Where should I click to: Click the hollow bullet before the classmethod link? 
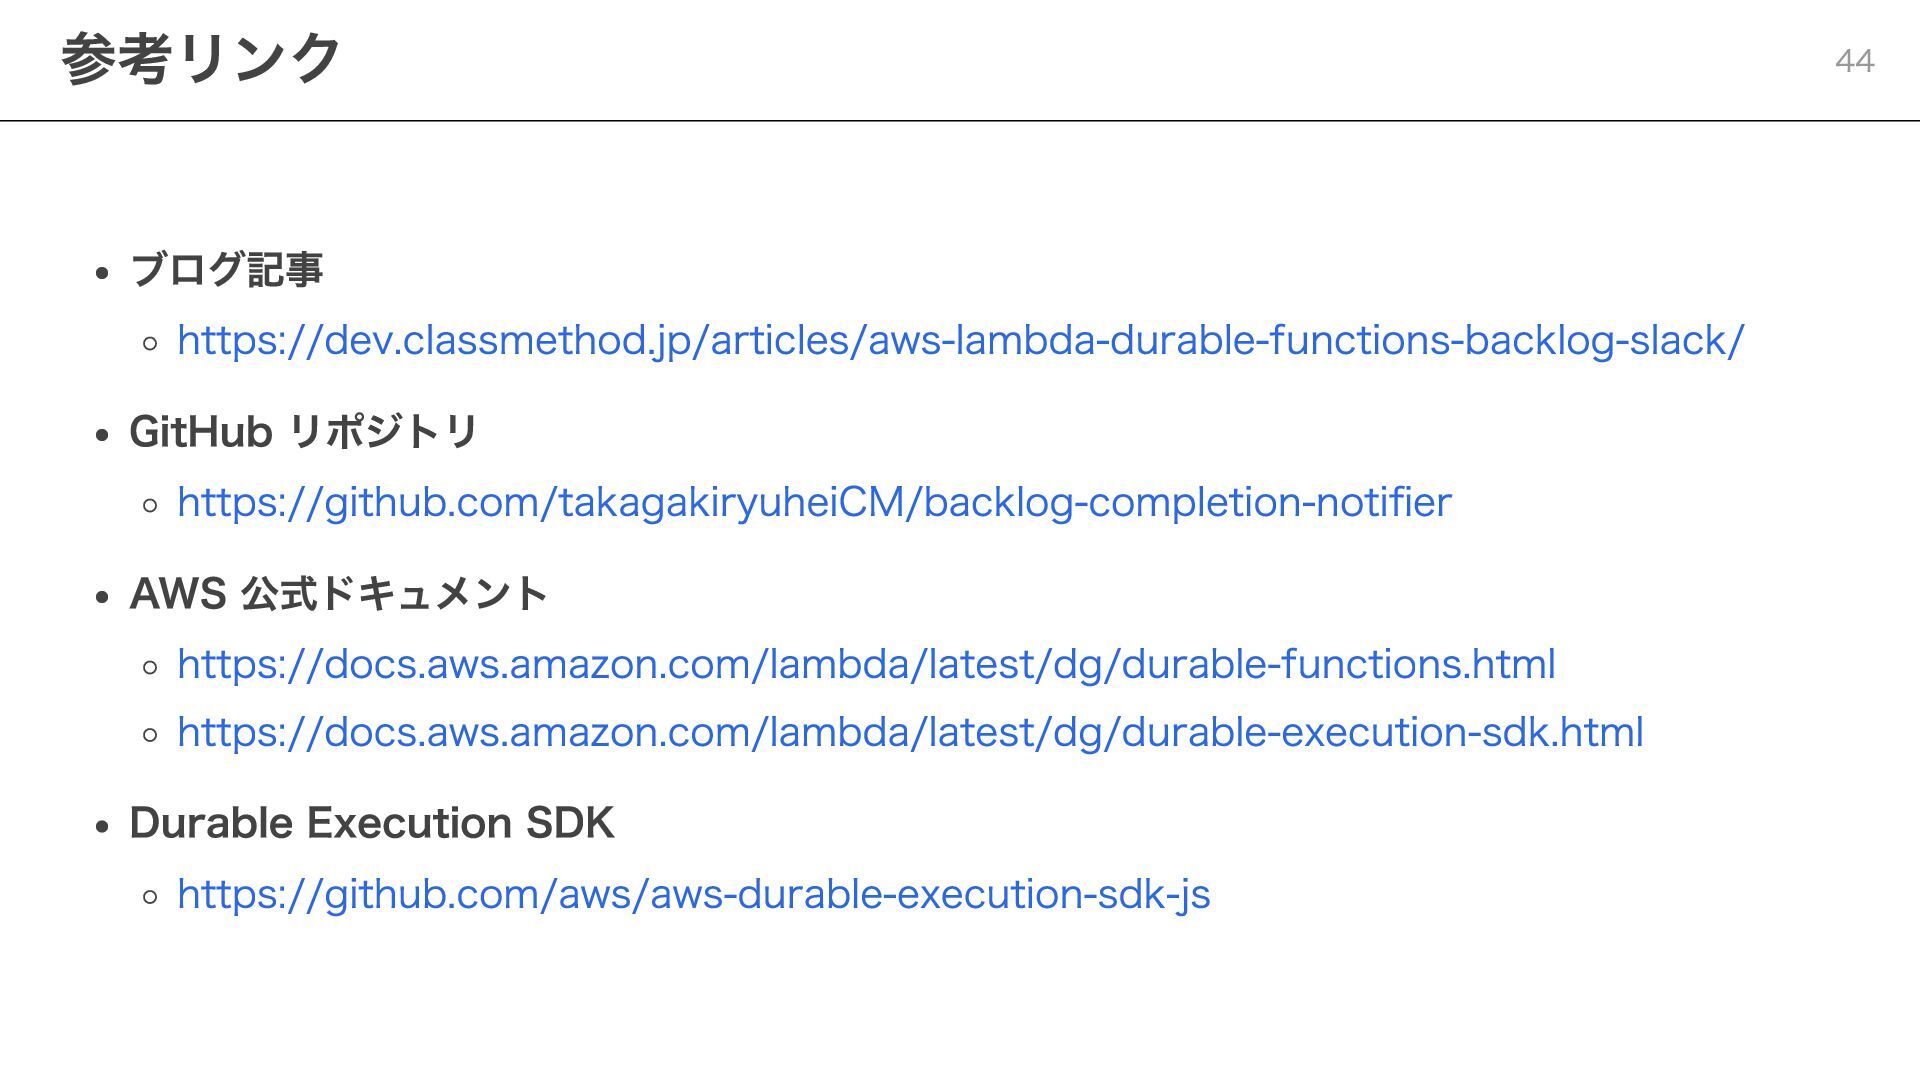click(x=150, y=344)
